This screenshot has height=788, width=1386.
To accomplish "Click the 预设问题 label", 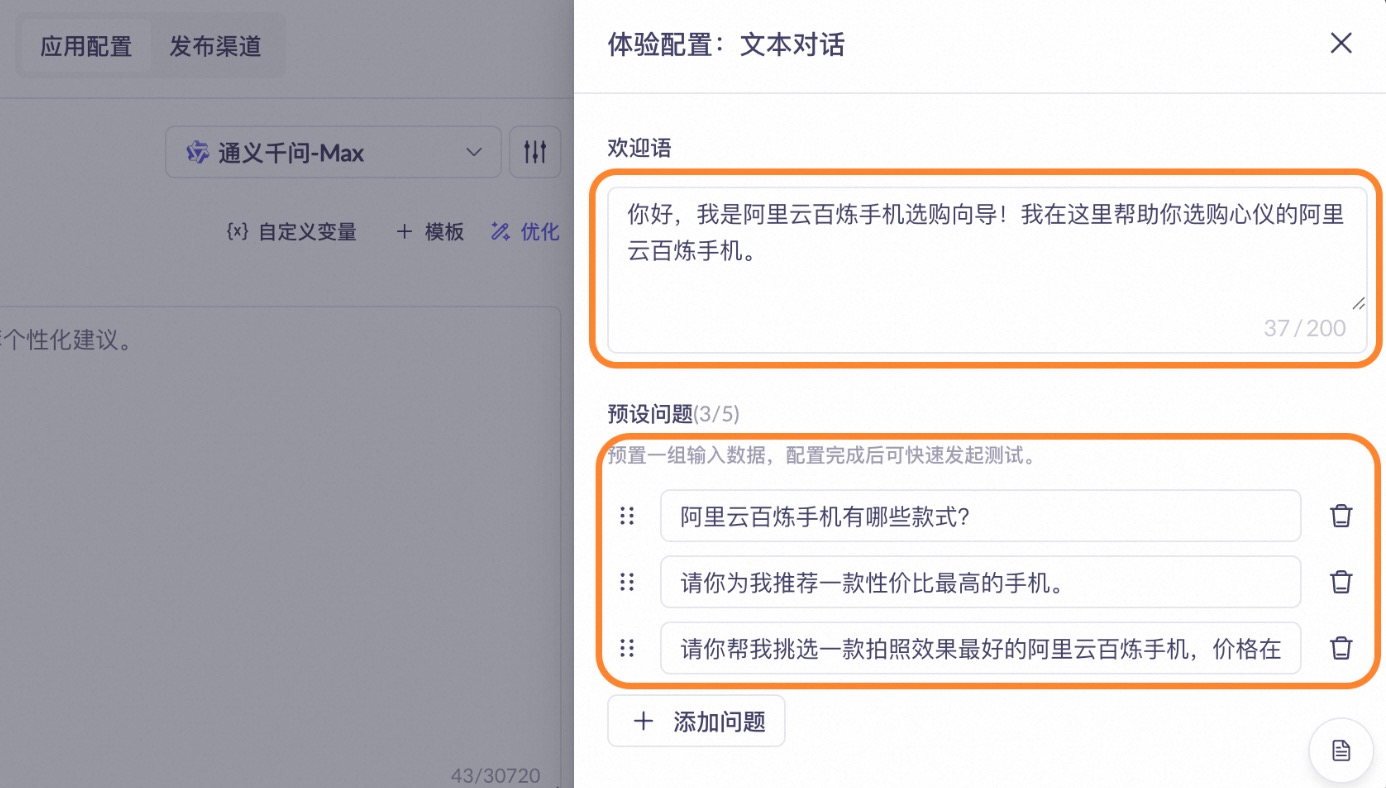I will click(x=650, y=413).
